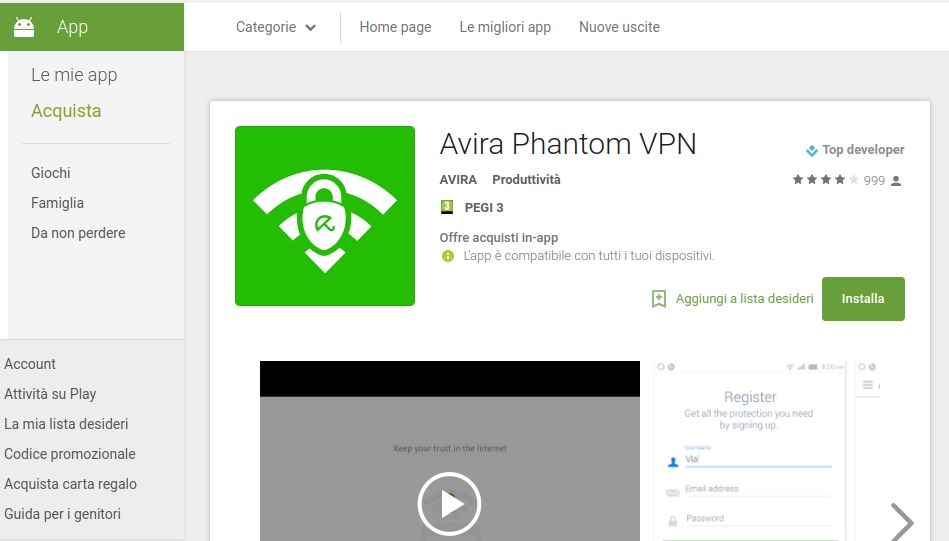Viewport: 949px width, 541px height.
Task: Open Da non perdere section
Action: click(x=78, y=233)
